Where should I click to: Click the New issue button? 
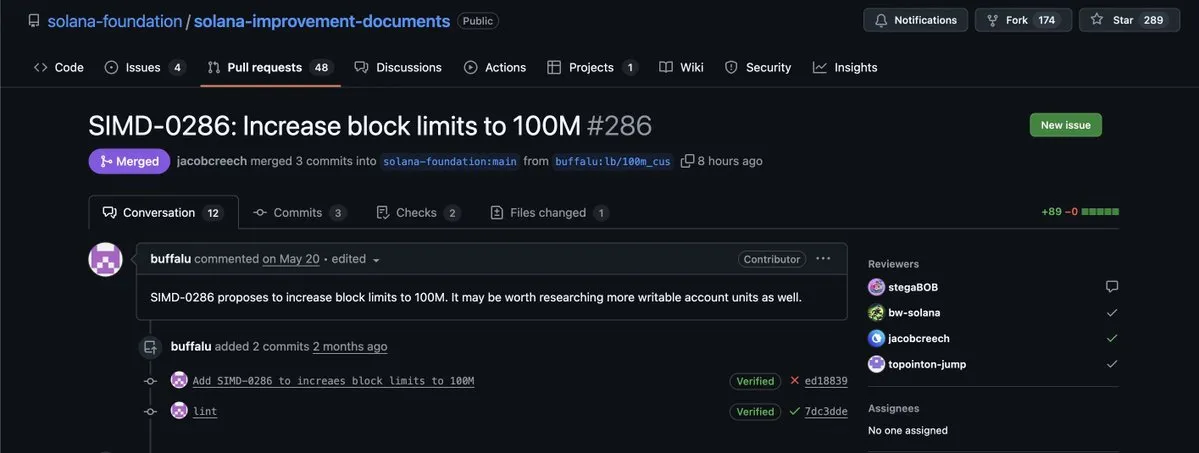point(1065,125)
